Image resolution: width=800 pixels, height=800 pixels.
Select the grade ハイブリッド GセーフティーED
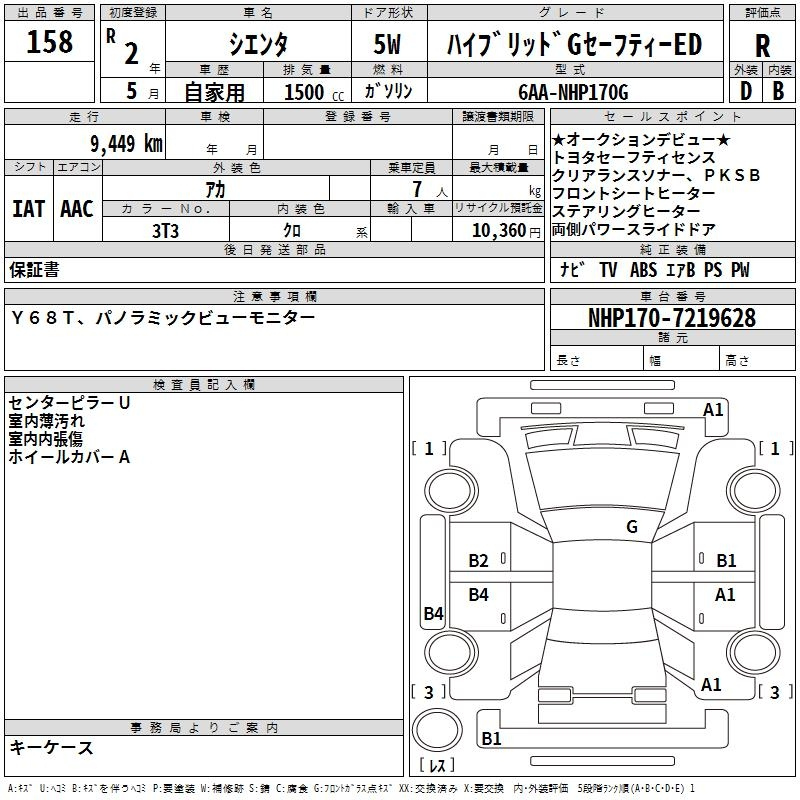[574, 44]
